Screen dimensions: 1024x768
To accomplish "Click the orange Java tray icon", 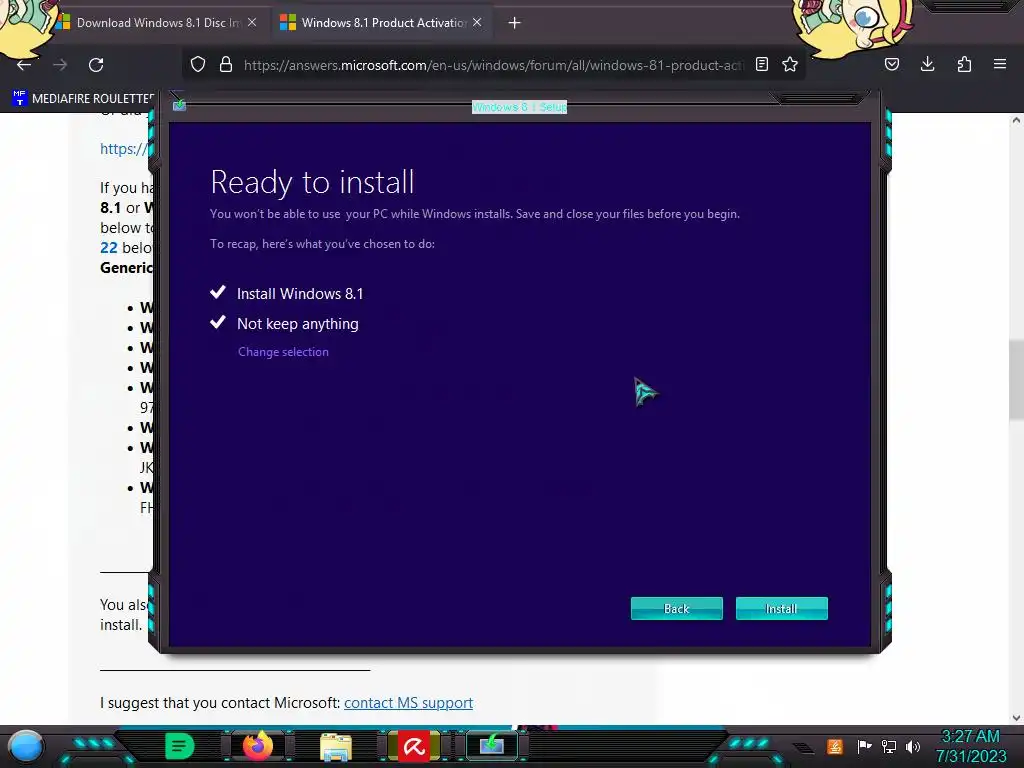I will pyautogui.click(x=835, y=746).
